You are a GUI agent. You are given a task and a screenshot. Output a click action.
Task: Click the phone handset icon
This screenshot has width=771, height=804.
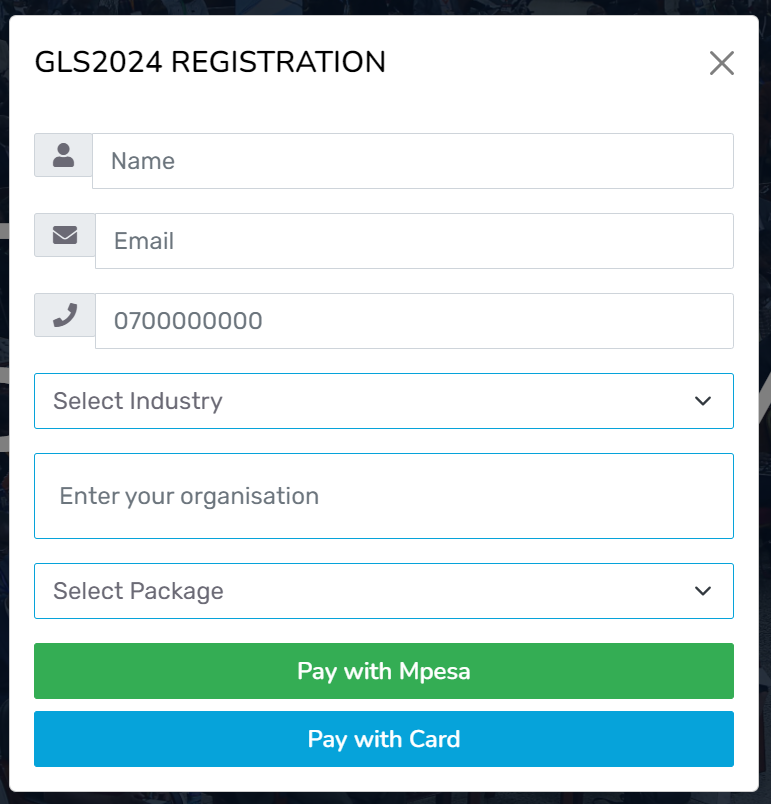click(x=65, y=315)
